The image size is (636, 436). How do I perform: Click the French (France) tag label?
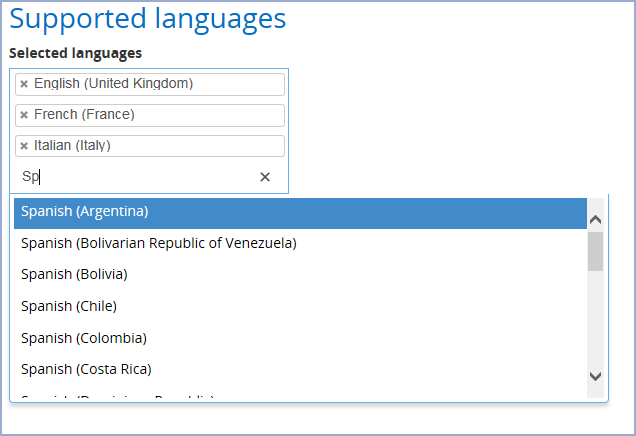tap(84, 115)
